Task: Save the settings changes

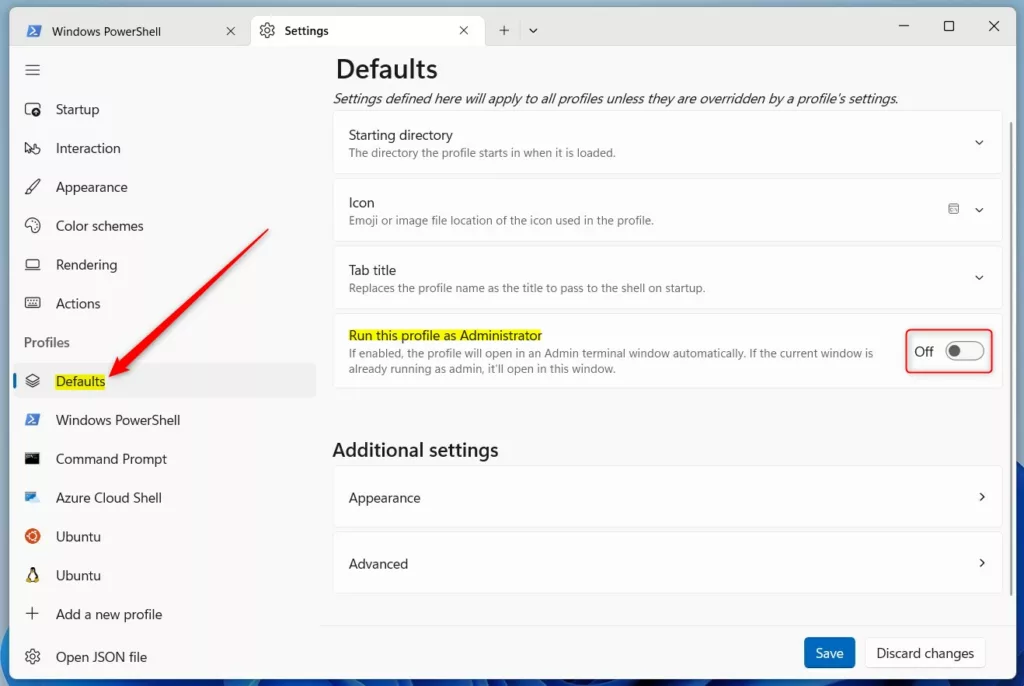Action: (x=829, y=653)
